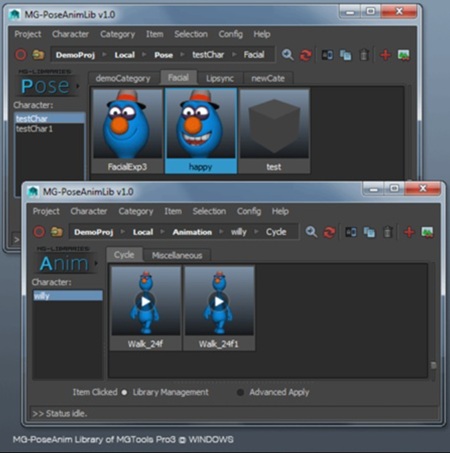Expand the Anim library switch arrow
This screenshot has width=450, height=453.
(96, 263)
